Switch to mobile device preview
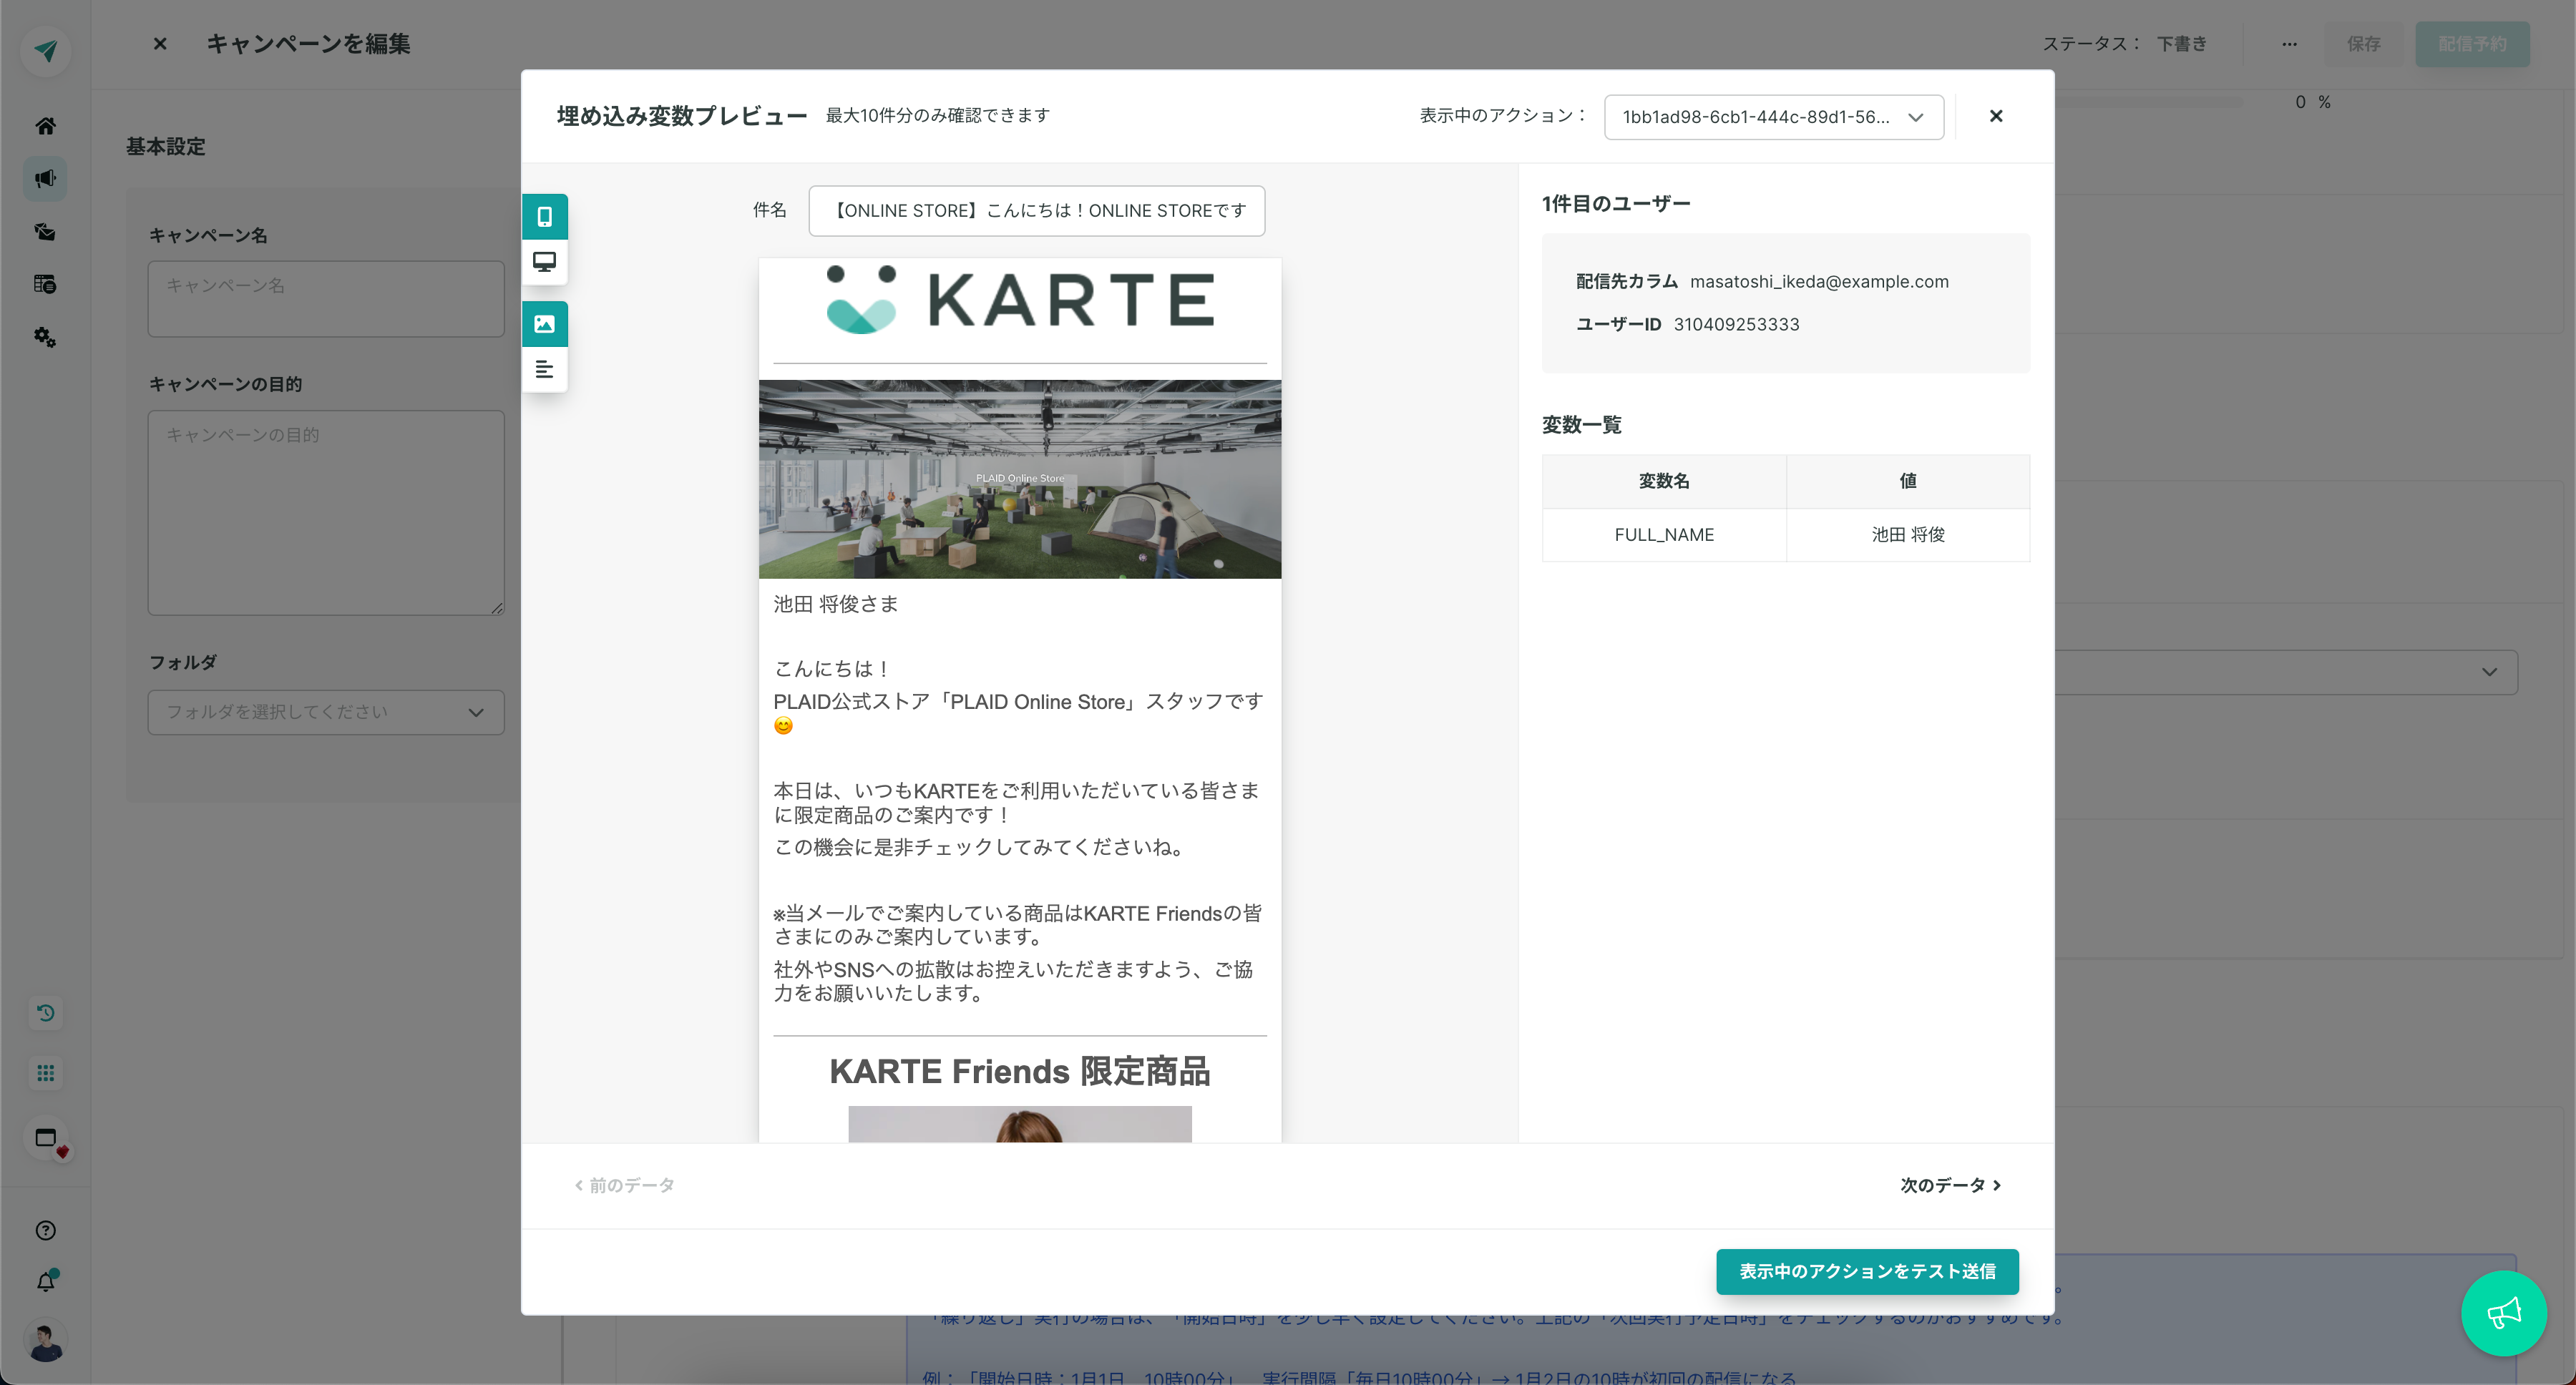The height and width of the screenshot is (1385, 2576). [x=544, y=216]
